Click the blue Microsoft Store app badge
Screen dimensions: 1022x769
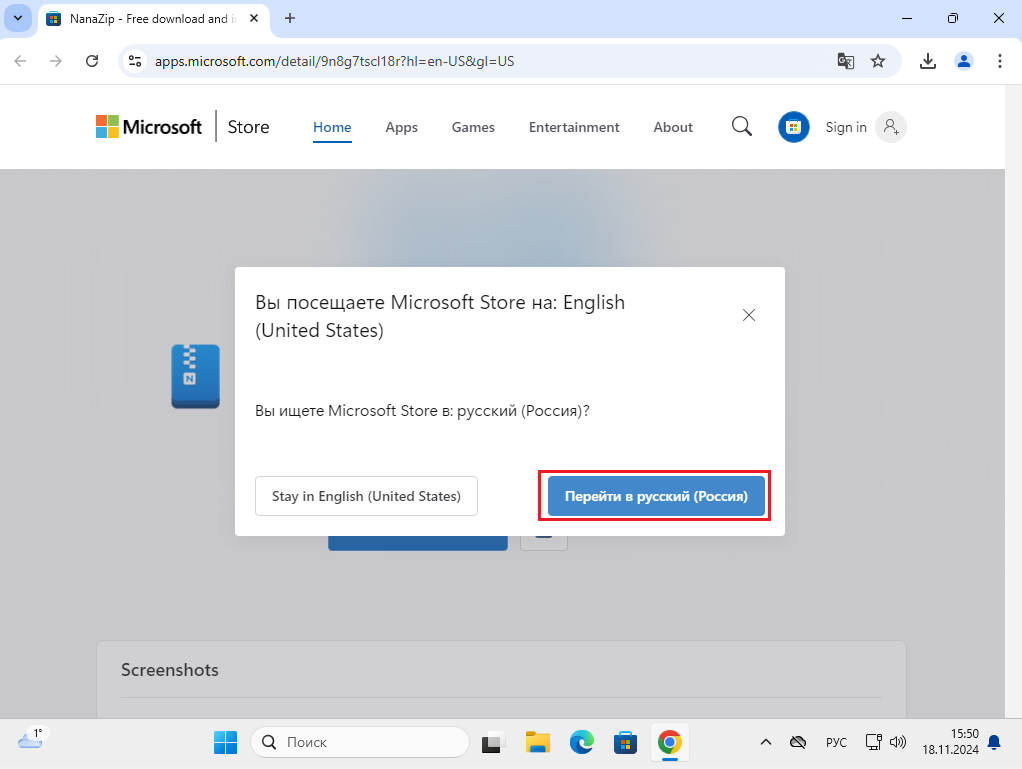coord(794,127)
